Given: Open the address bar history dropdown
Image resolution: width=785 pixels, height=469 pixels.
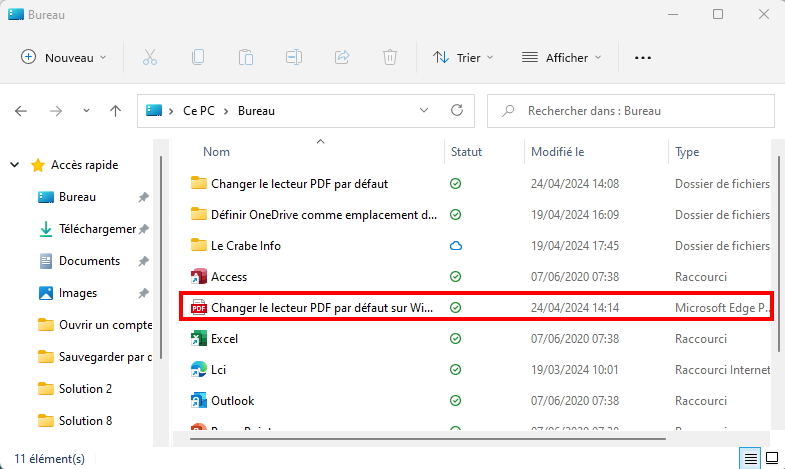Looking at the screenshot, I should click(x=424, y=110).
